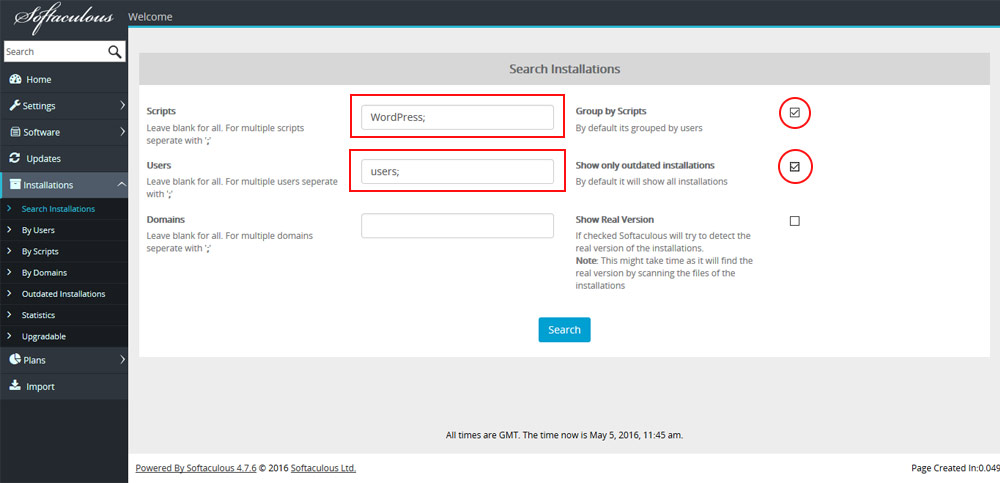Click the Search Installations panel heading
The height and width of the screenshot is (483, 1000).
(564, 68)
